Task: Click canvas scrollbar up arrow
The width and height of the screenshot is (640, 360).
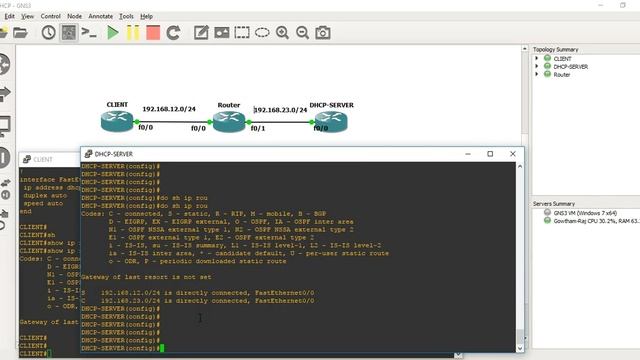Action: click(x=524, y=49)
